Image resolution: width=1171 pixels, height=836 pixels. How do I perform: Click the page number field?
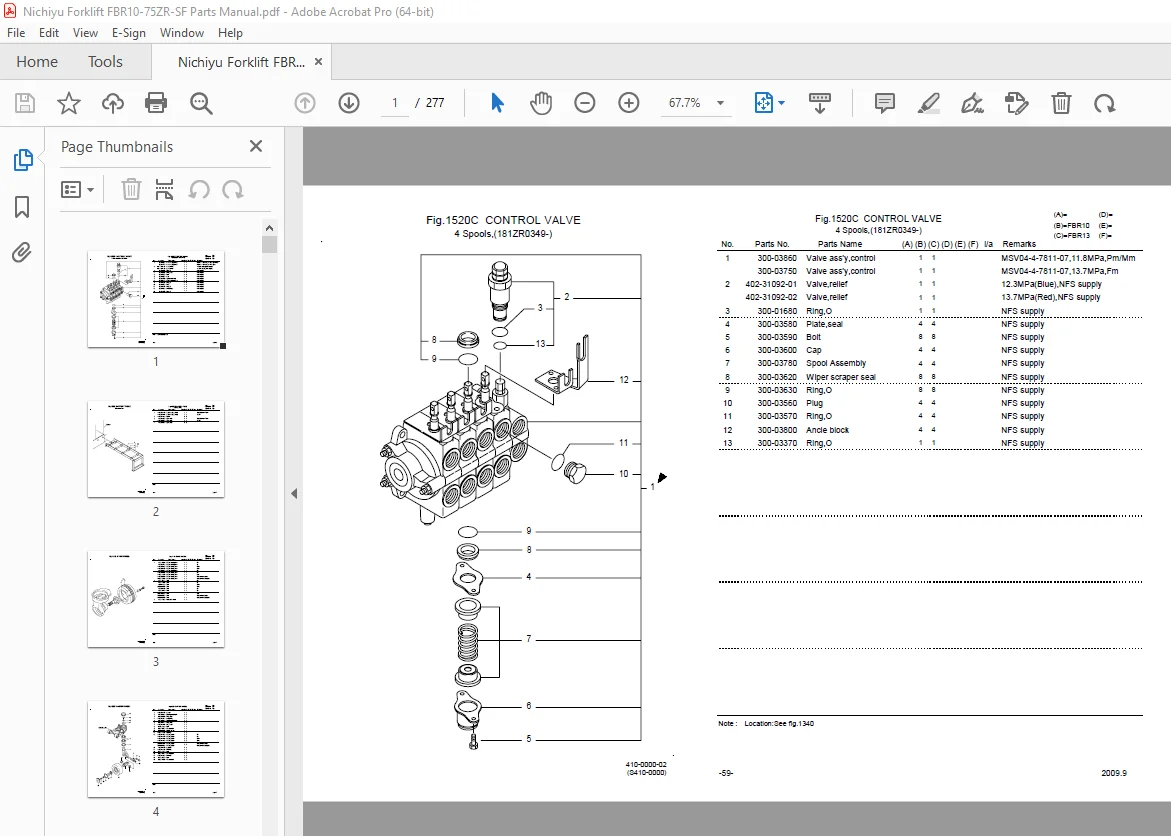pyautogui.click(x=394, y=103)
